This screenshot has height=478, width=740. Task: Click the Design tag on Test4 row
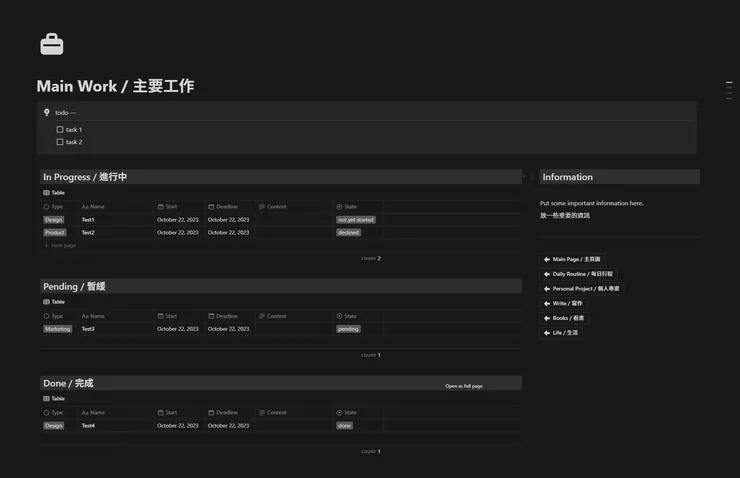[x=54, y=426]
